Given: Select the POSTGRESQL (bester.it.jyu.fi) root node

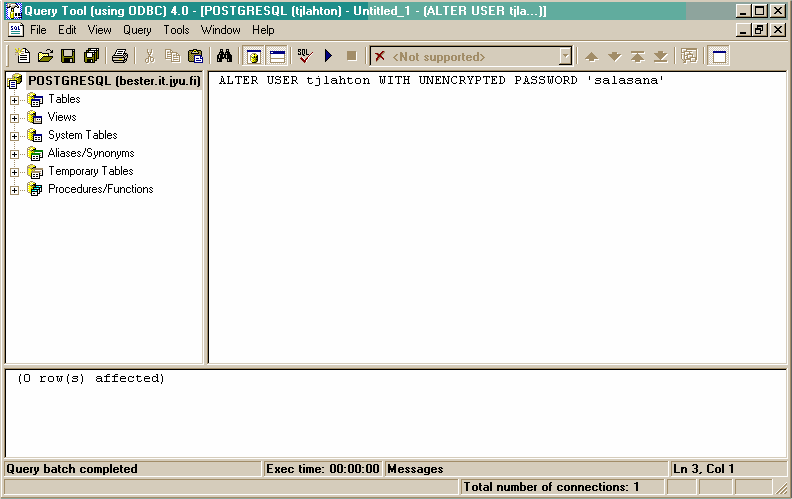Looking at the screenshot, I should [114, 81].
